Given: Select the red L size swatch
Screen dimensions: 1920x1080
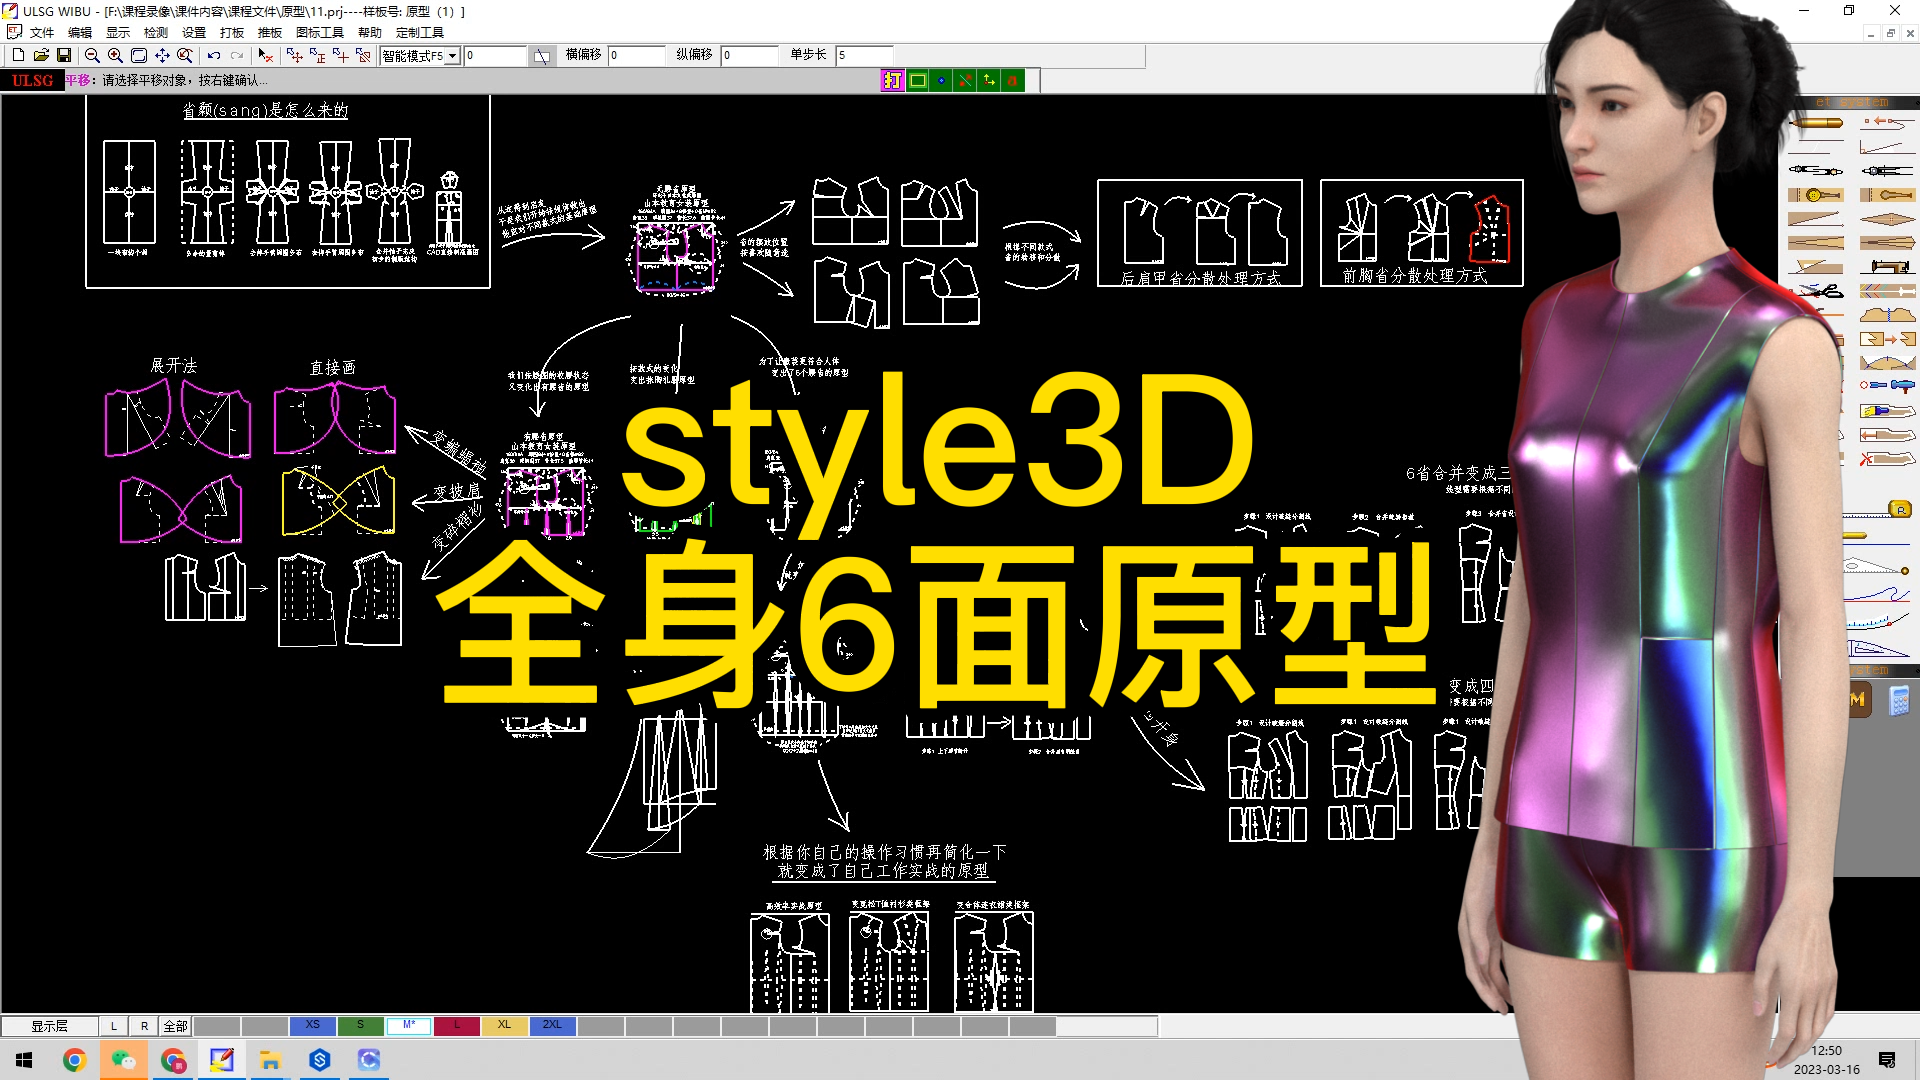Looking at the screenshot, I should (x=457, y=1026).
